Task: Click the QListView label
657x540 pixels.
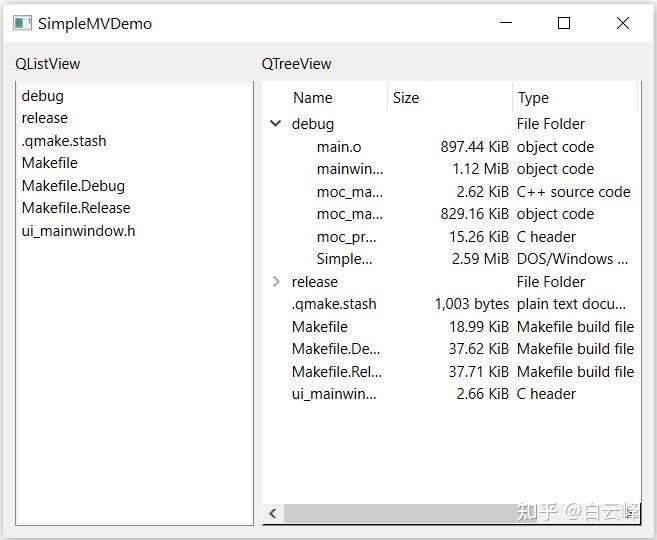Action: [48, 64]
